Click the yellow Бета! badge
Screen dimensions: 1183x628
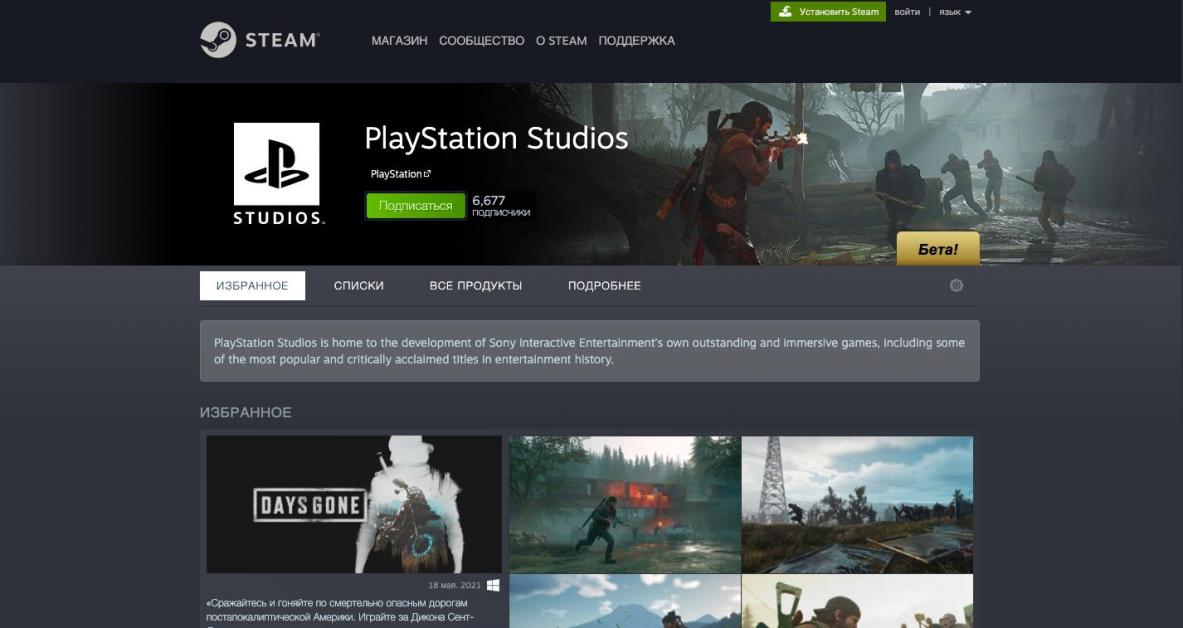938,248
